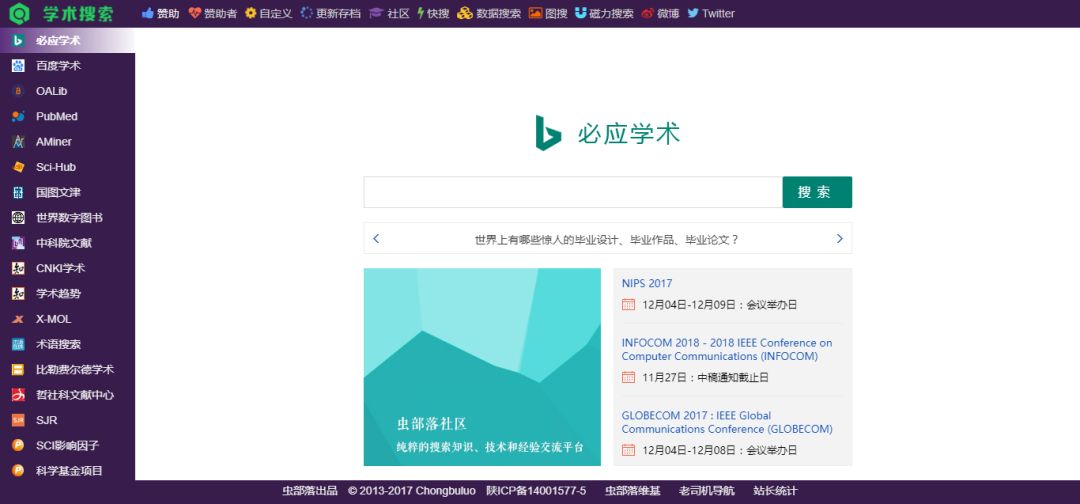The width and height of the screenshot is (1080, 504).
Task: Select CNKI学术 from sidebar
Action: [x=60, y=268]
